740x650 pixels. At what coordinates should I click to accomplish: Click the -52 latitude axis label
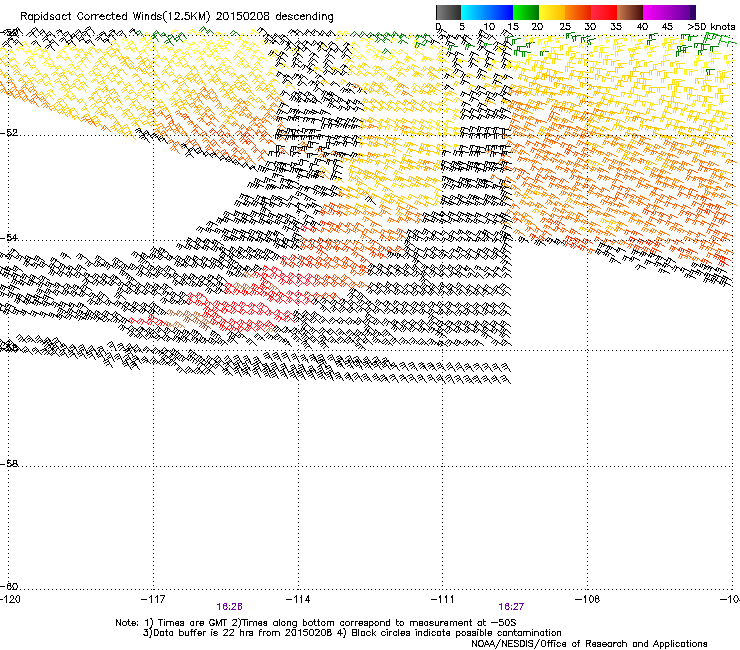pyautogui.click(x=9, y=133)
